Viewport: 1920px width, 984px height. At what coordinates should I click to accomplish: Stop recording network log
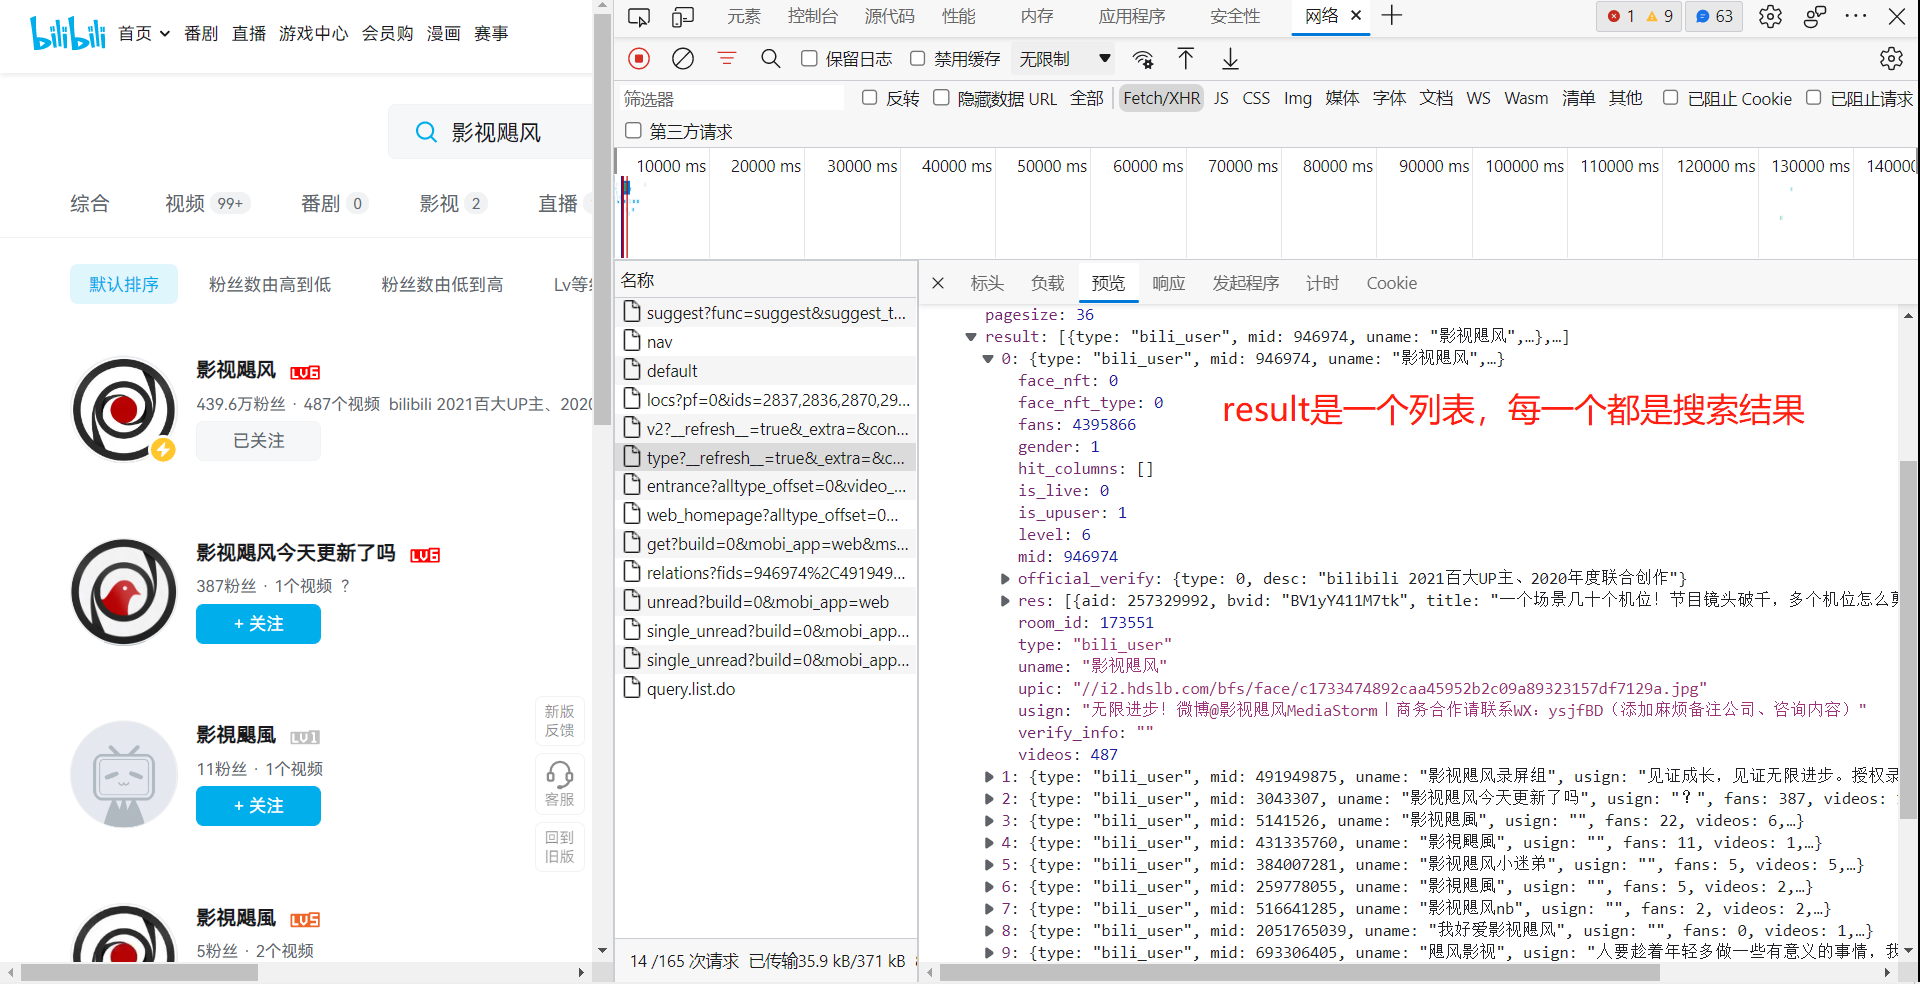(639, 59)
